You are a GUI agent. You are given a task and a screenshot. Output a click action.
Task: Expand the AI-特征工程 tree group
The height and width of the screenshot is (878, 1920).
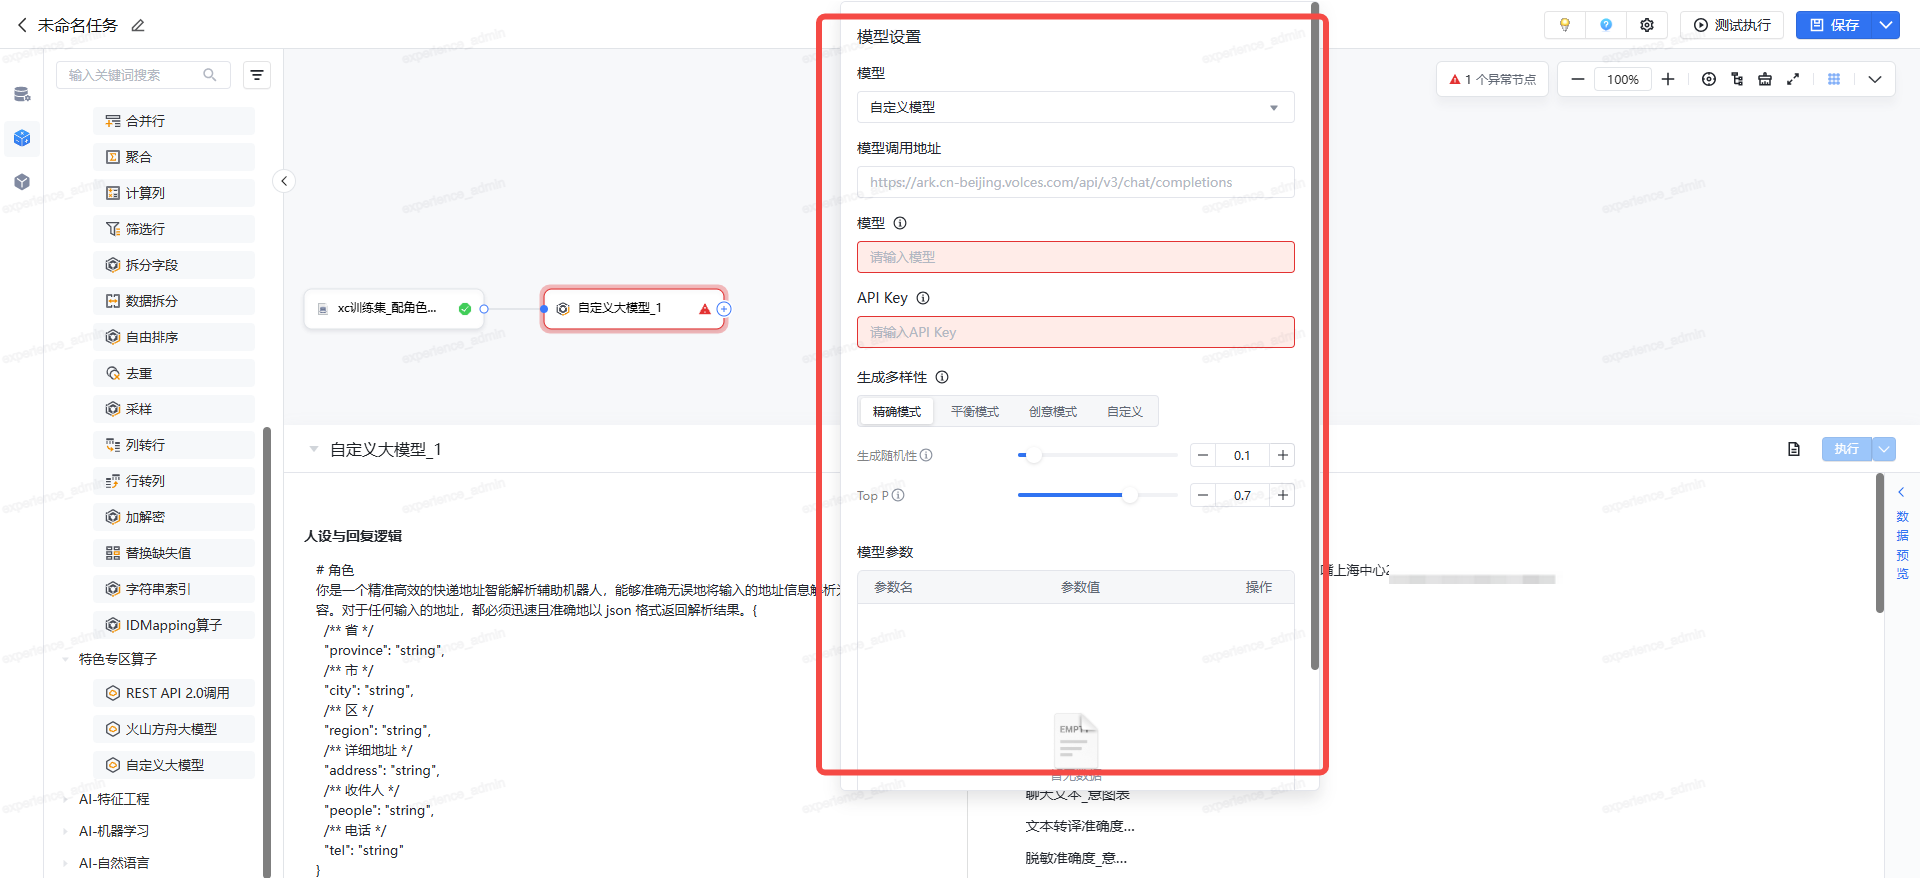click(x=65, y=799)
